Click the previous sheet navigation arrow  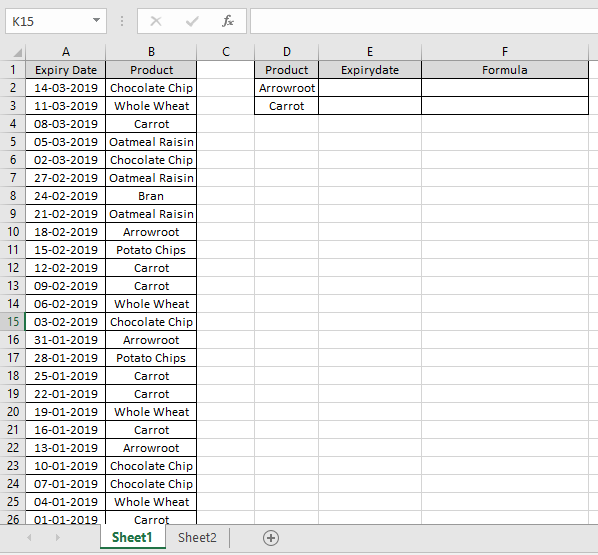(29, 538)
